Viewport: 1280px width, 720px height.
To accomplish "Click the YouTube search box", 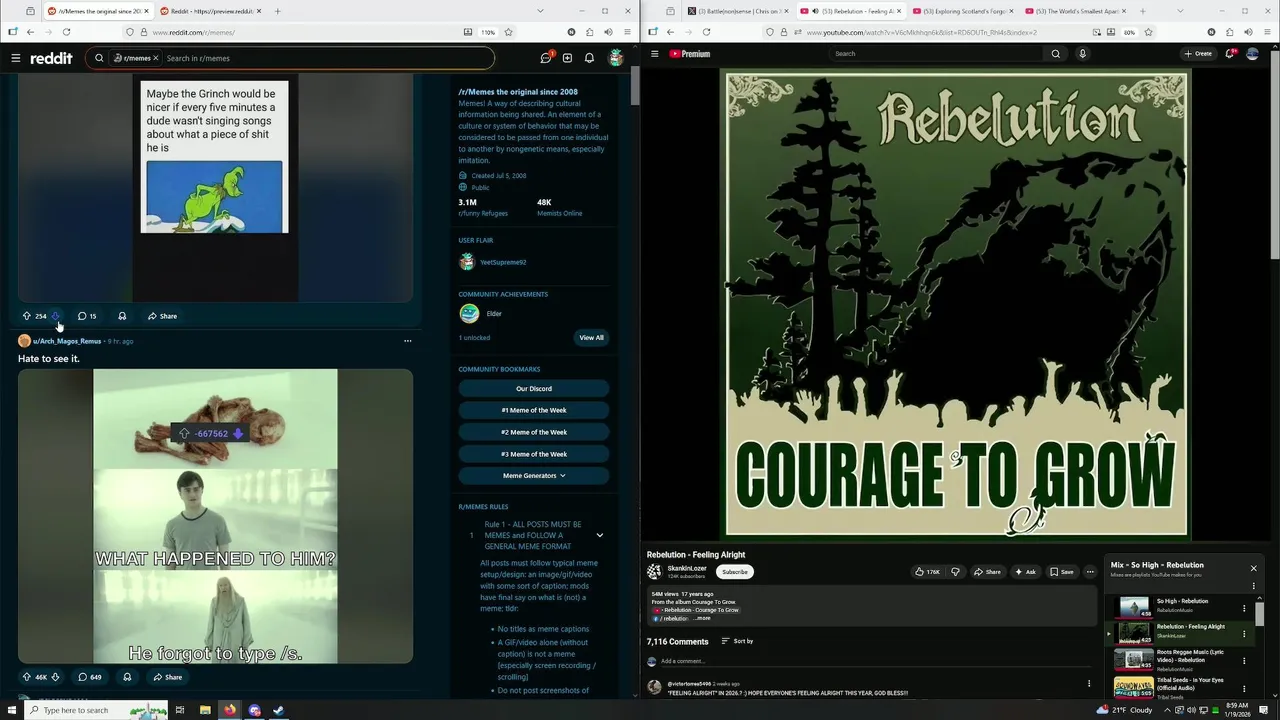I will coord(935,54).
